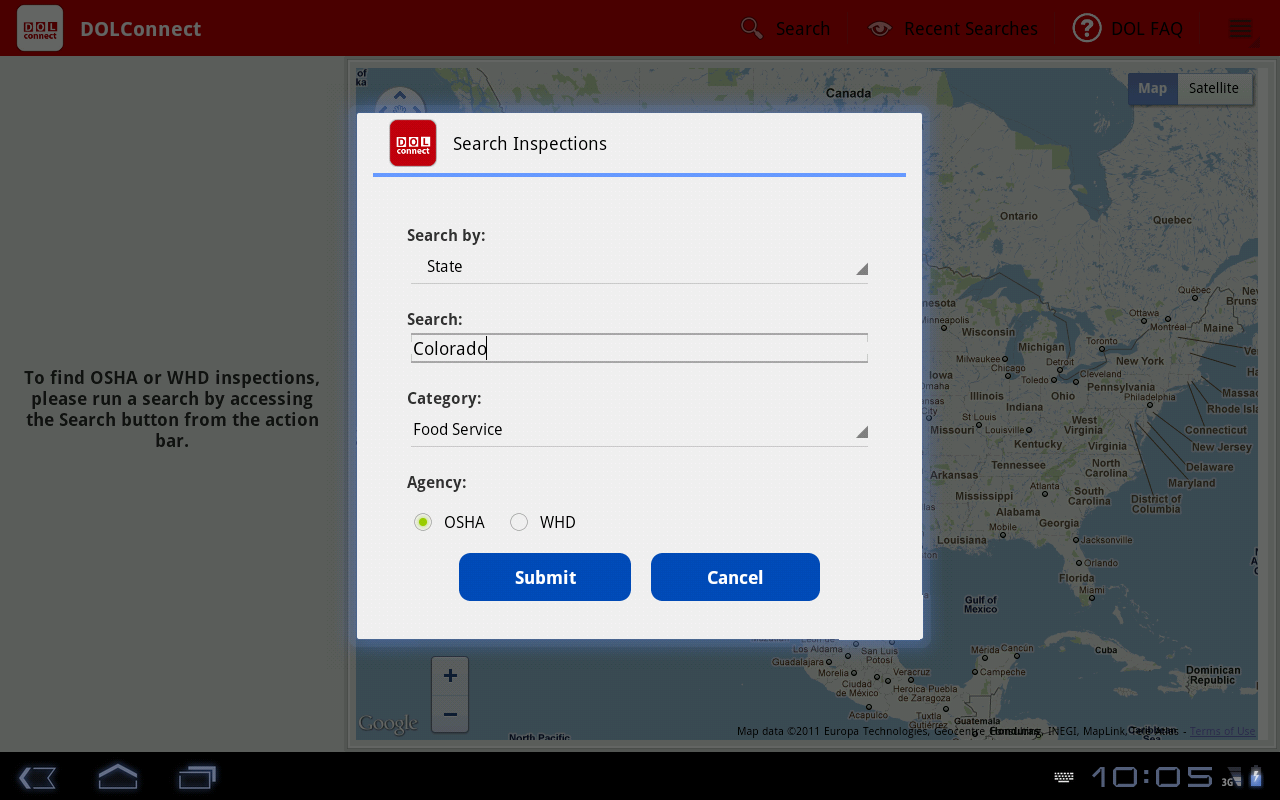The height and width of the screenshot is (800, 1280).
Task: Switch the map to Map view
Action: [1152, 88]
